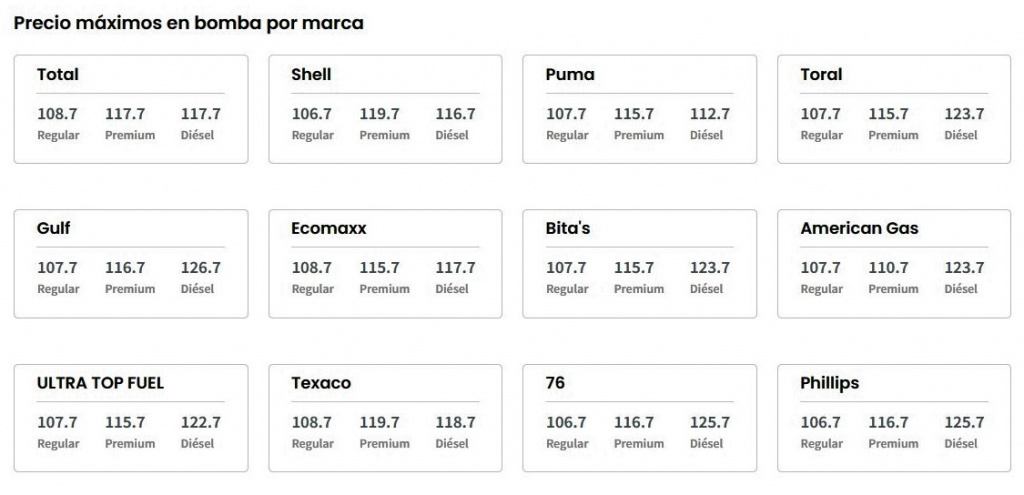
Task: Select the ULTRA TOP FUEL heading
Action: (x=100, y=383)
